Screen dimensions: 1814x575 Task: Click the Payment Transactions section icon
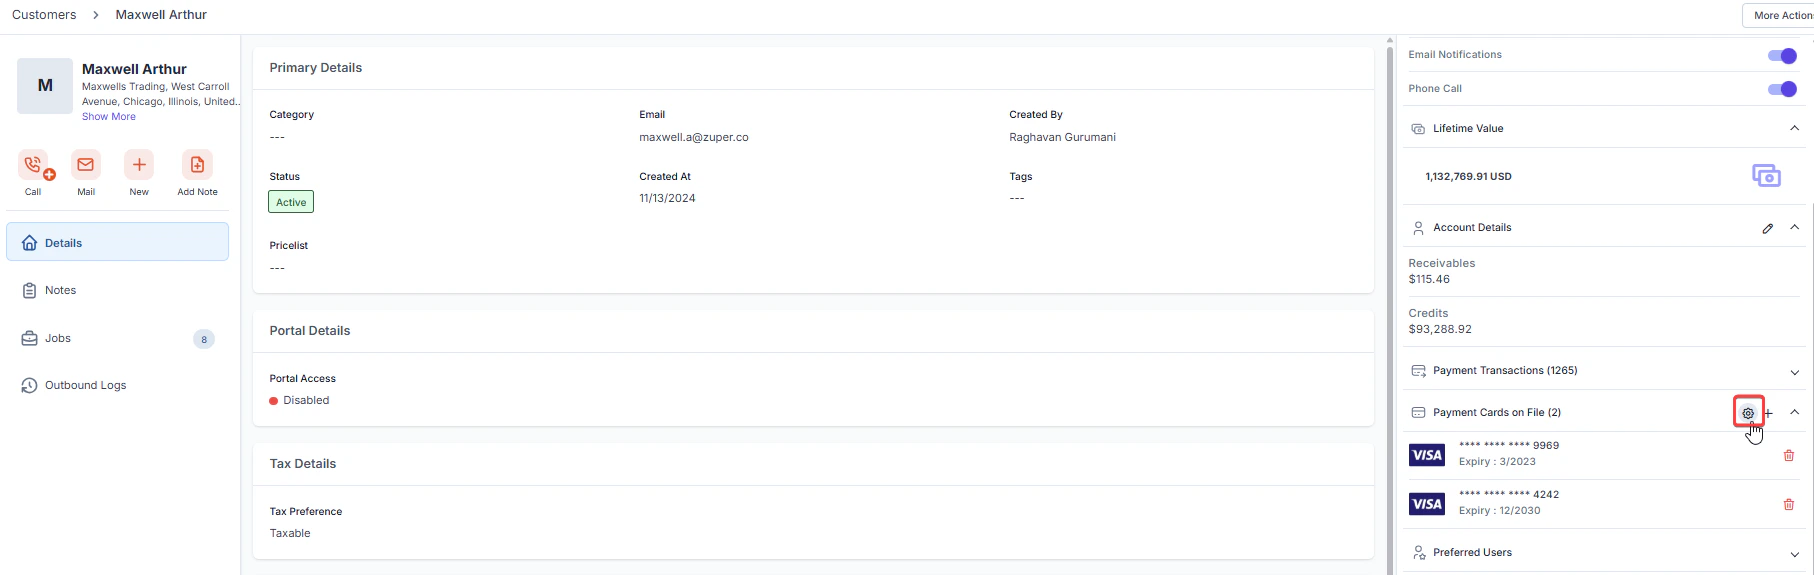[x=1418, y=371]
